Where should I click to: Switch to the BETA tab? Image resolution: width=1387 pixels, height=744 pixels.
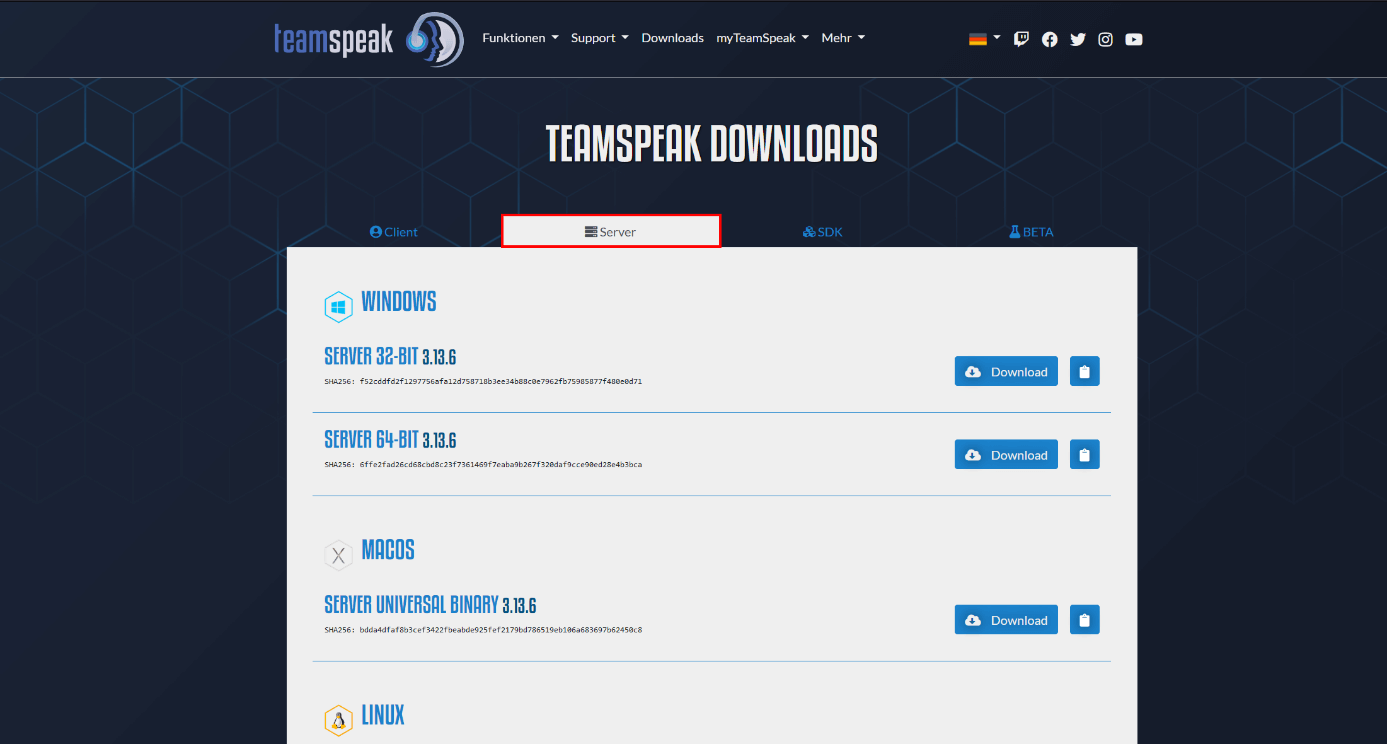click(x=1031, y=231)
